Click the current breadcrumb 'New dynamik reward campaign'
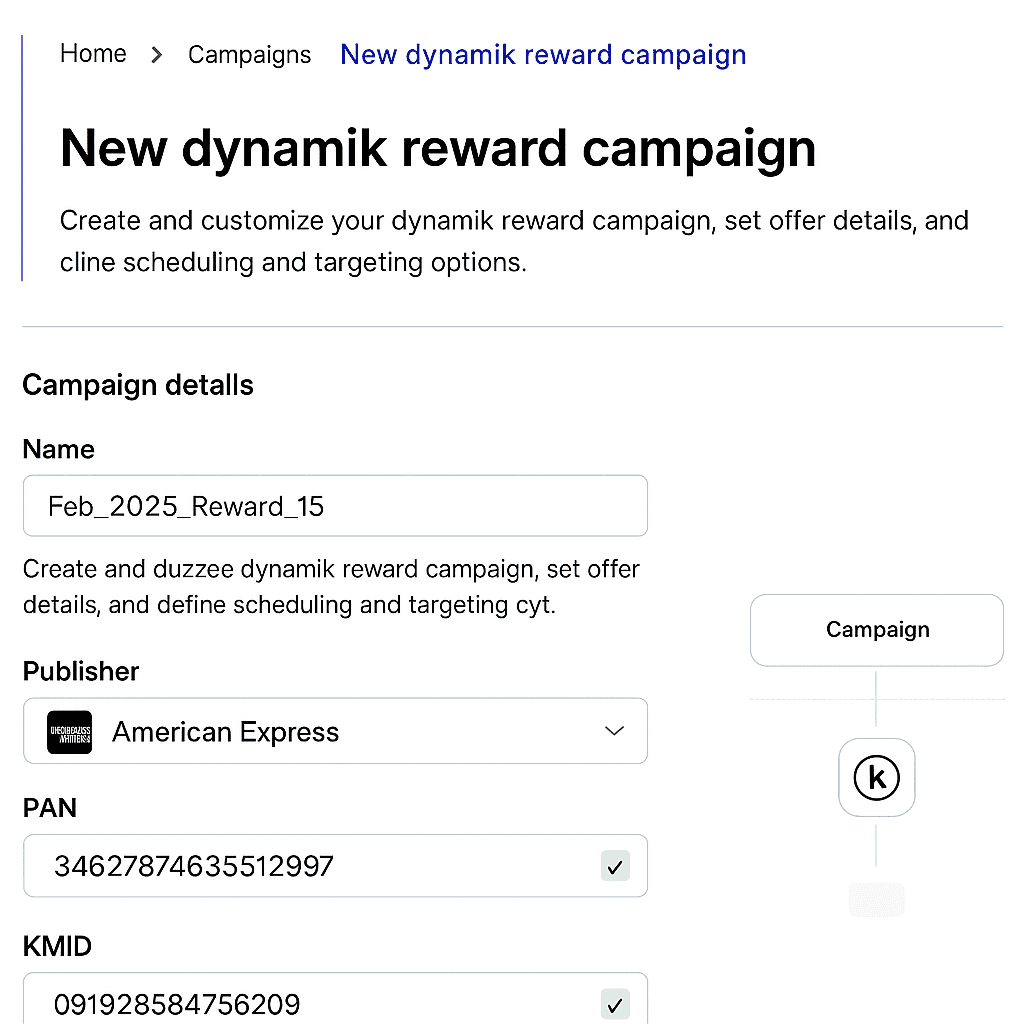This screenshot has width=1024, height=1024. [543, 55]
